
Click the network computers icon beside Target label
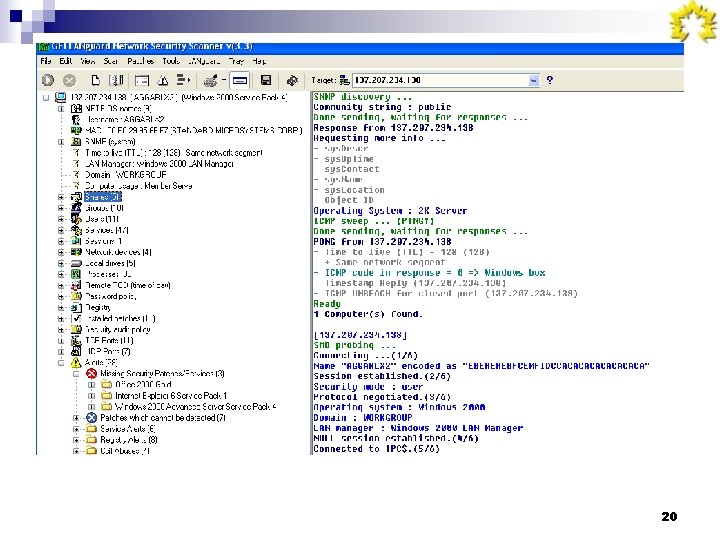point(344,80)
